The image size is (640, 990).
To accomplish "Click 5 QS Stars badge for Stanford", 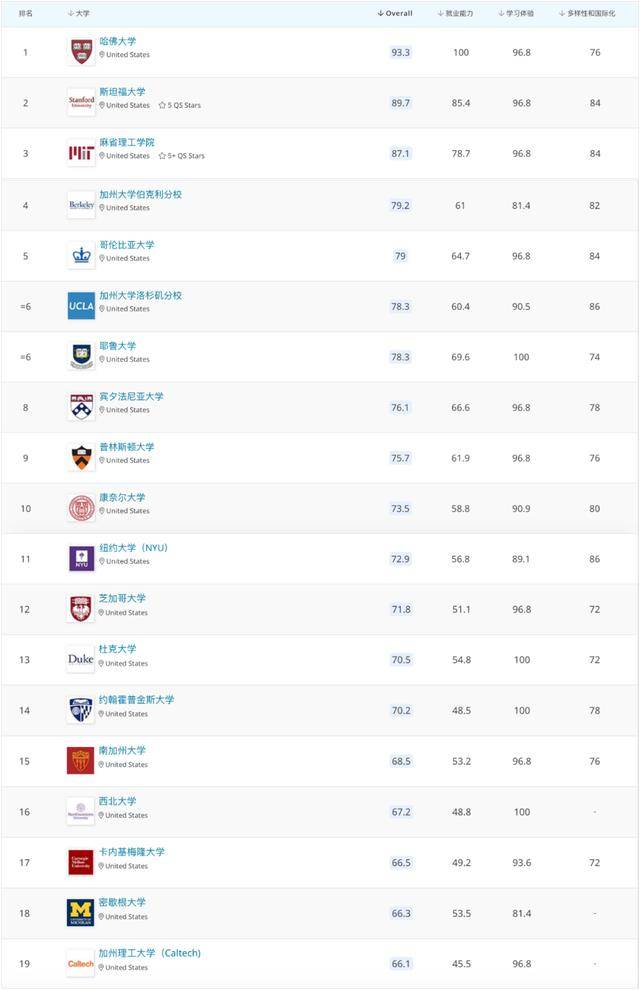I will coord(180,105).
